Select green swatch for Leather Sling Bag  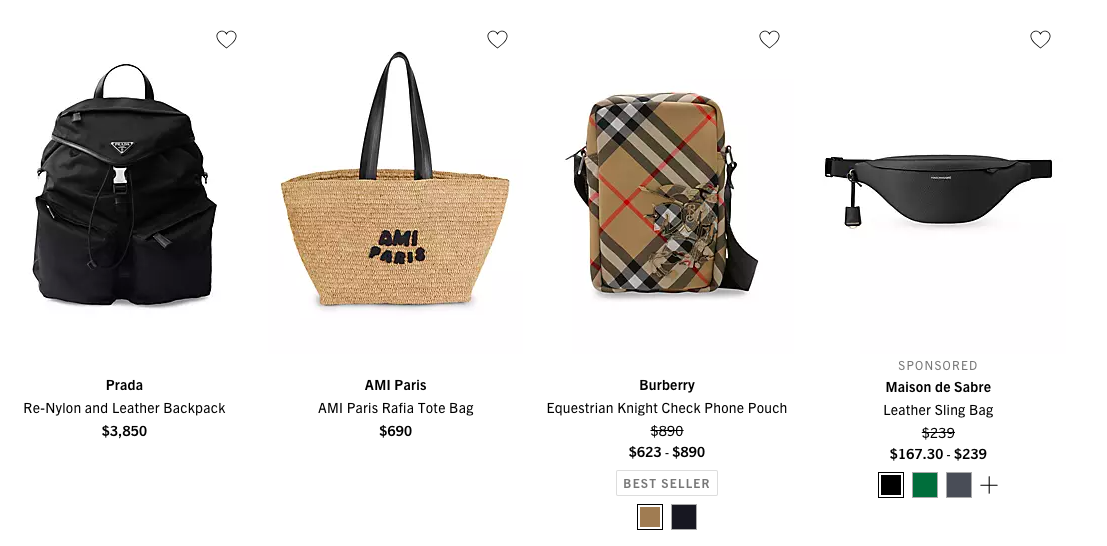coord(925,485)
